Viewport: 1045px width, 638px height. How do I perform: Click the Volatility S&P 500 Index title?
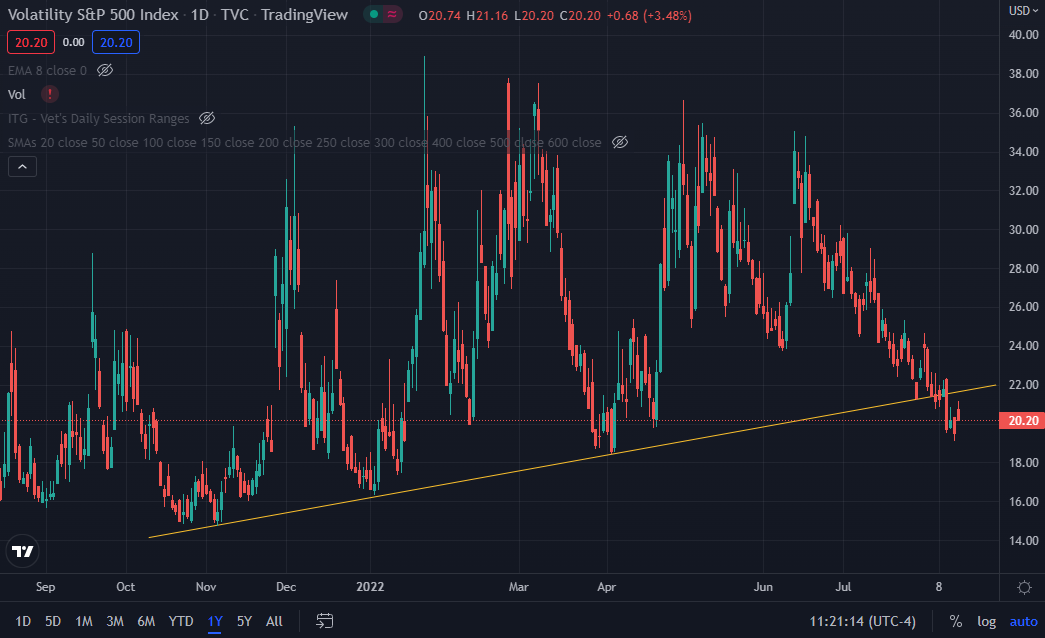coord(93,15)
